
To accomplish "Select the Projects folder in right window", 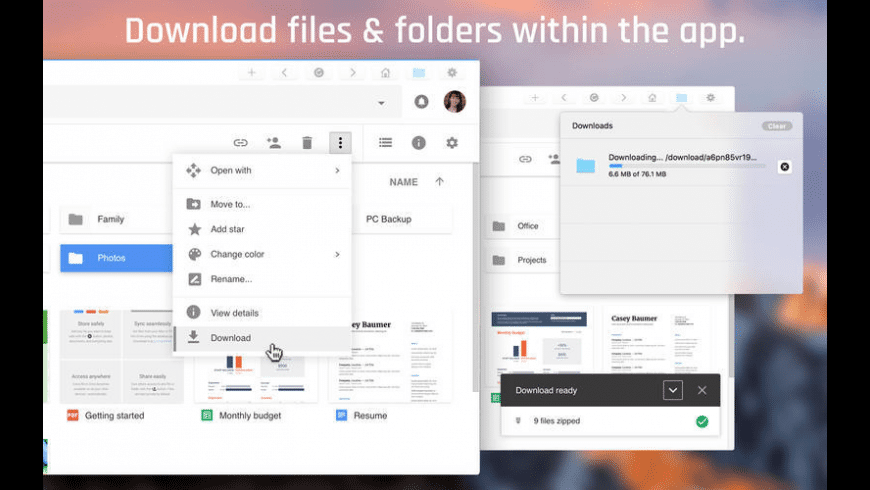I will click(x=523, y=260).
